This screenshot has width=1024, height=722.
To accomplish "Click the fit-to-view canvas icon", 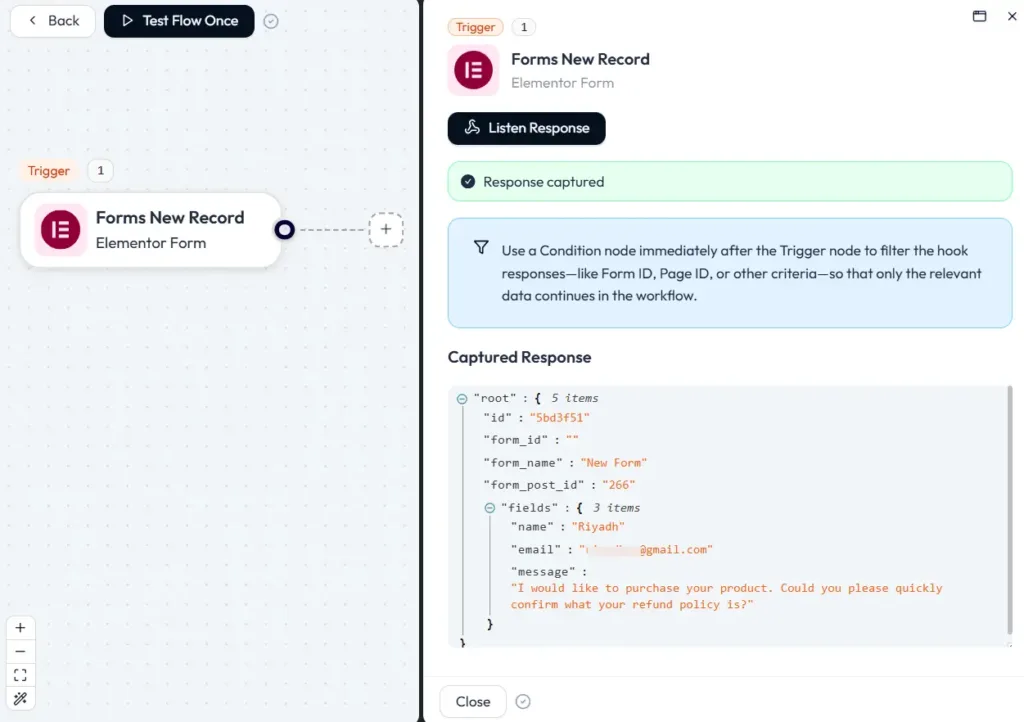I will (x=20, y=675).
